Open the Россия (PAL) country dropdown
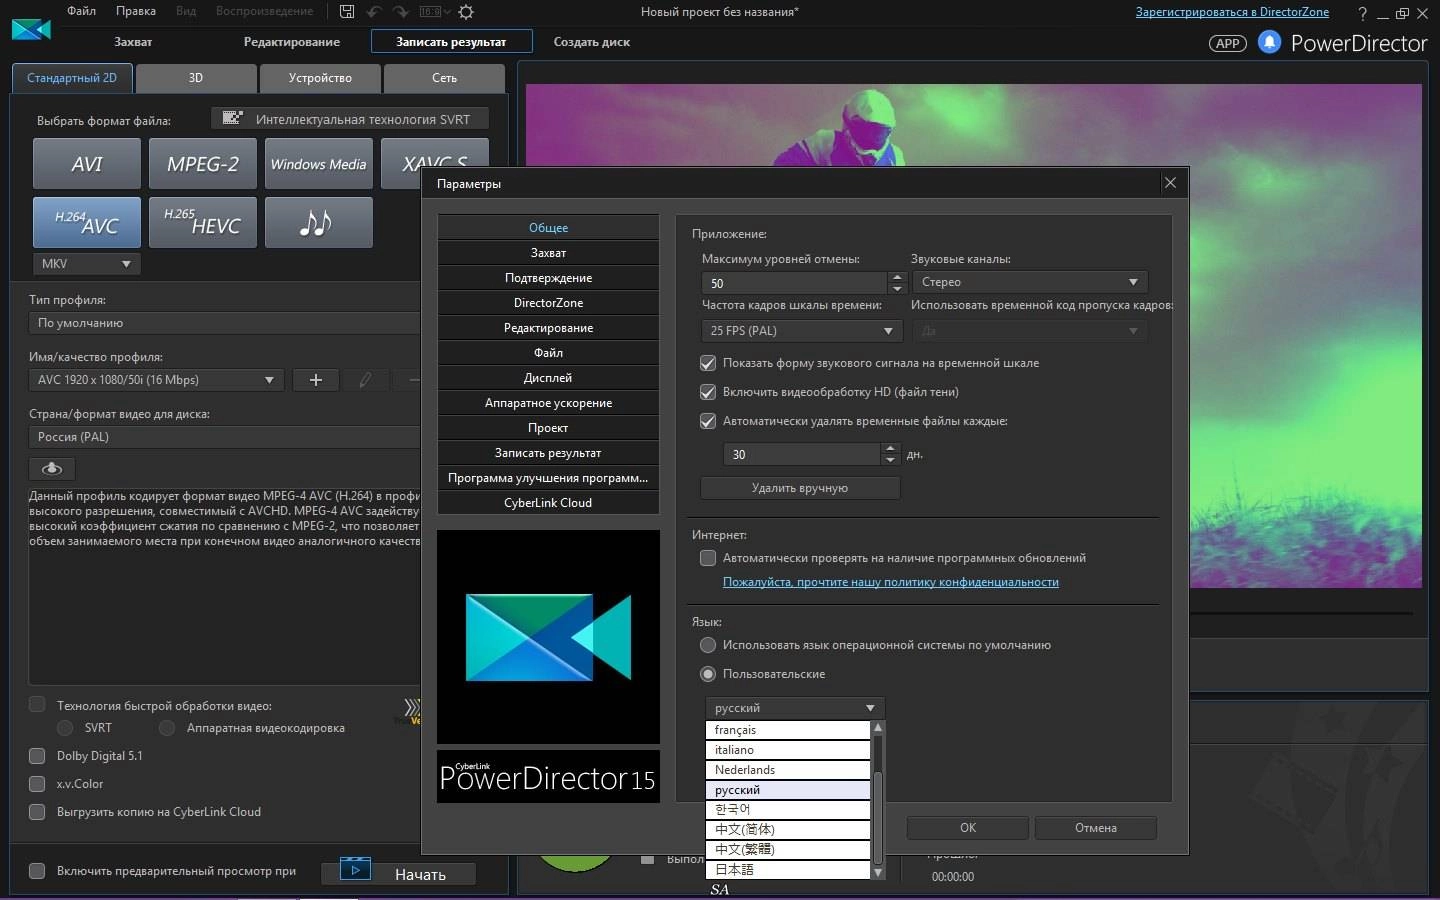This screenshot has width=1440, height=900. point(224,437)
